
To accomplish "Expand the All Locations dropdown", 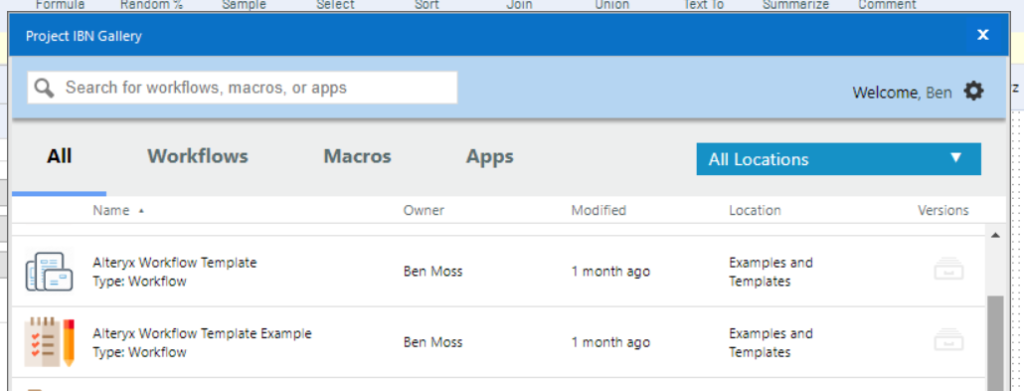I will 839,159.
